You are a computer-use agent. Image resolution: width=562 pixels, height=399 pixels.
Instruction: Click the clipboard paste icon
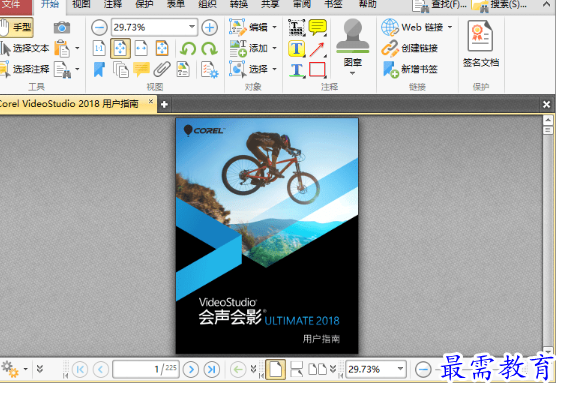click(x=62, y=48)
